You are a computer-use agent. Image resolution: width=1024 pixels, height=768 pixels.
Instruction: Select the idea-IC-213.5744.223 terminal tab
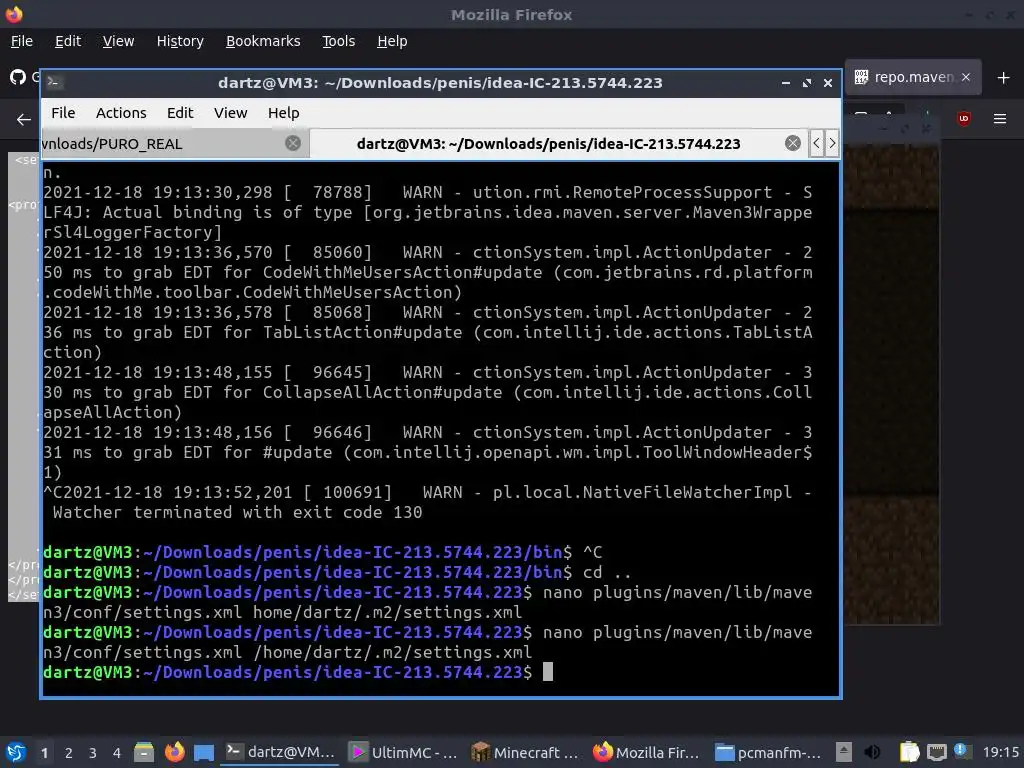pyautogui.click(x=548, y=144)
